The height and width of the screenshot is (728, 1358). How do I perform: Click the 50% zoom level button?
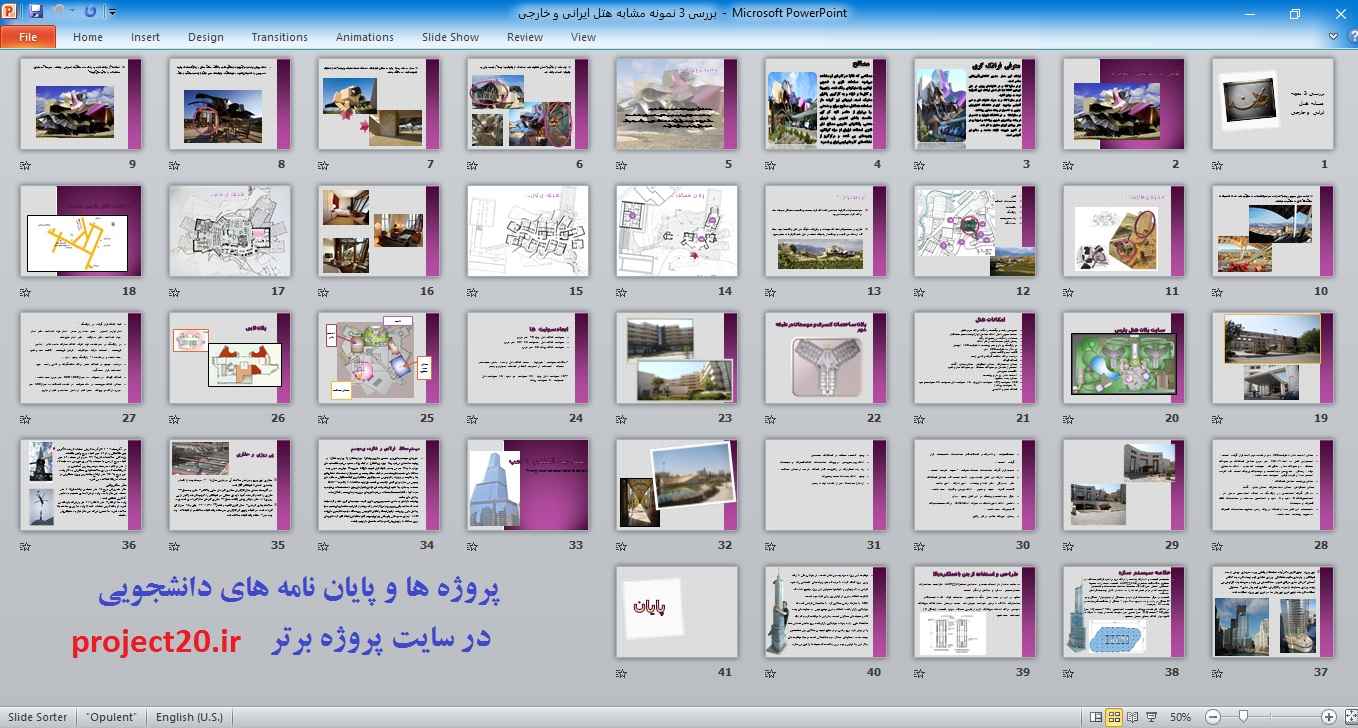[1180, 717]
